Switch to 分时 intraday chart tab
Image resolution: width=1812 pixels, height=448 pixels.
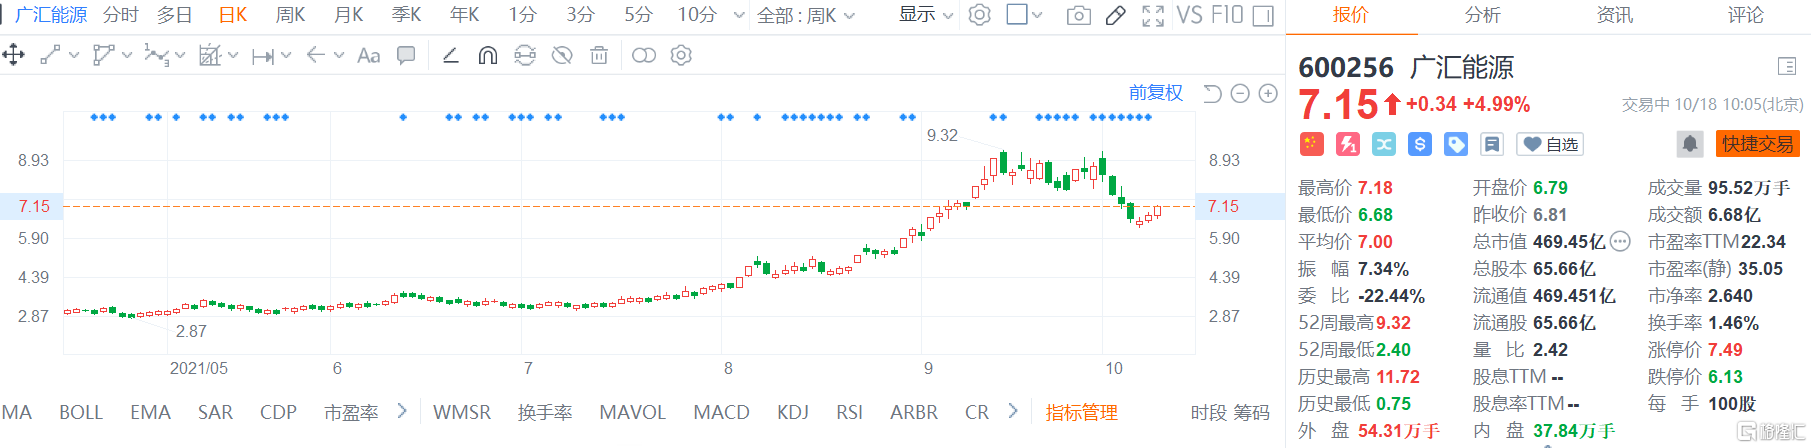[121, 15]
